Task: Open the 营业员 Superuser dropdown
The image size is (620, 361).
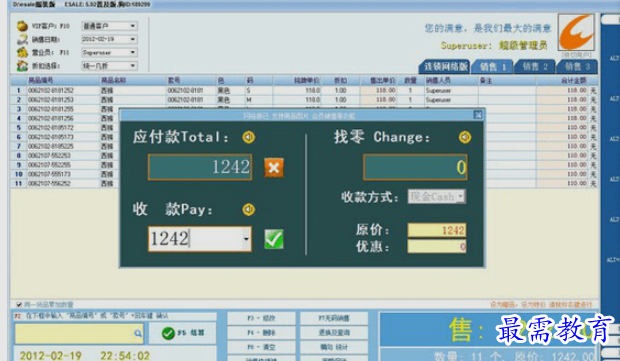Action: point(133,52)
